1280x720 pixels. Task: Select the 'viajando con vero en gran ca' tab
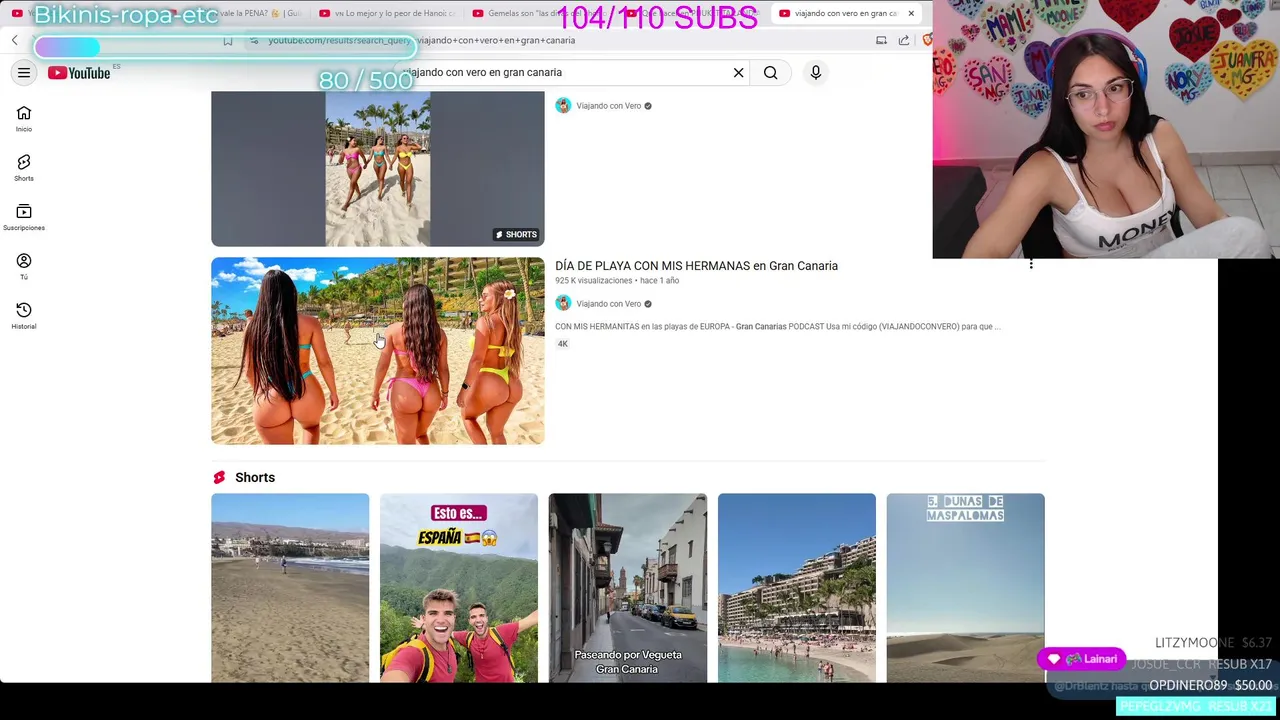(x=845, y=13)
